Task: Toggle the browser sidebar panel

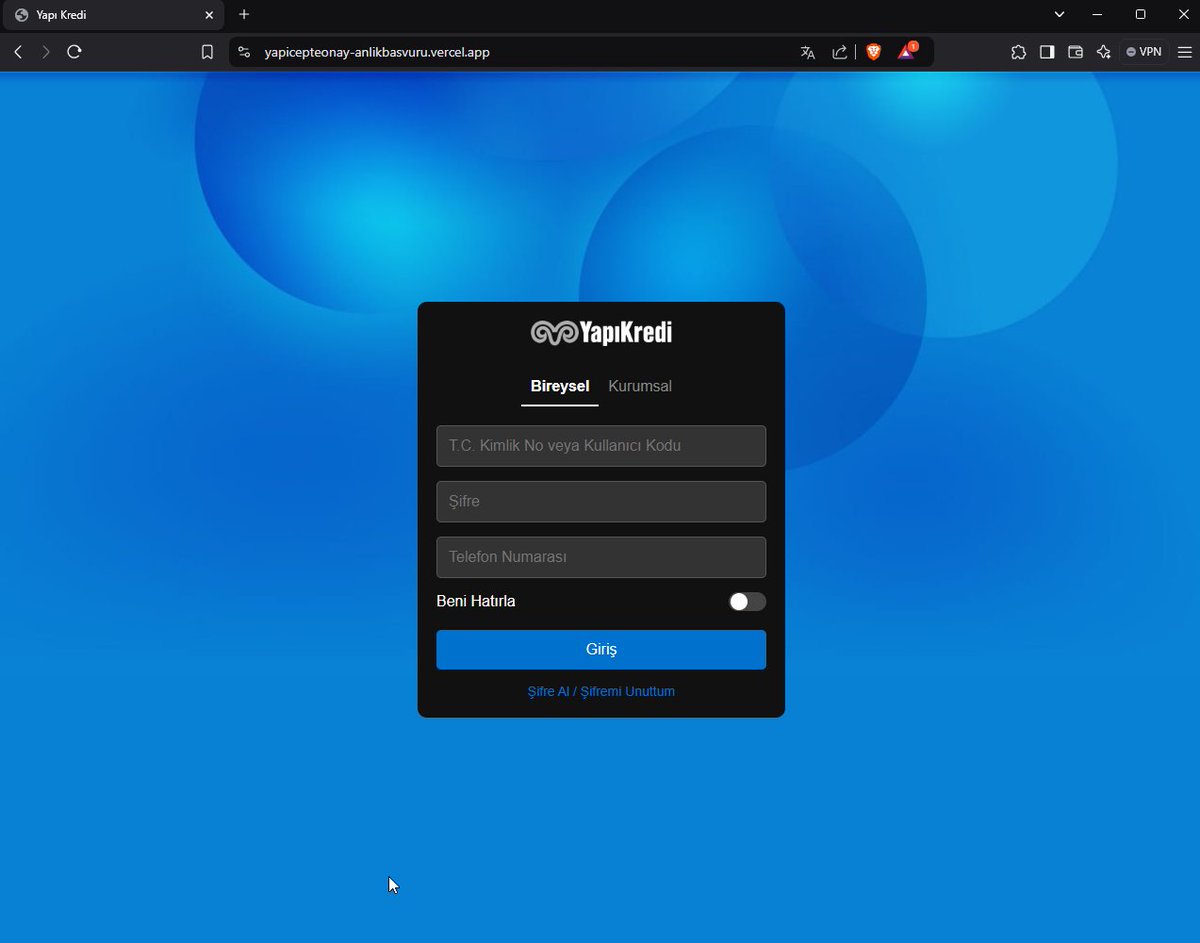Action: (x=1047, y=52)
